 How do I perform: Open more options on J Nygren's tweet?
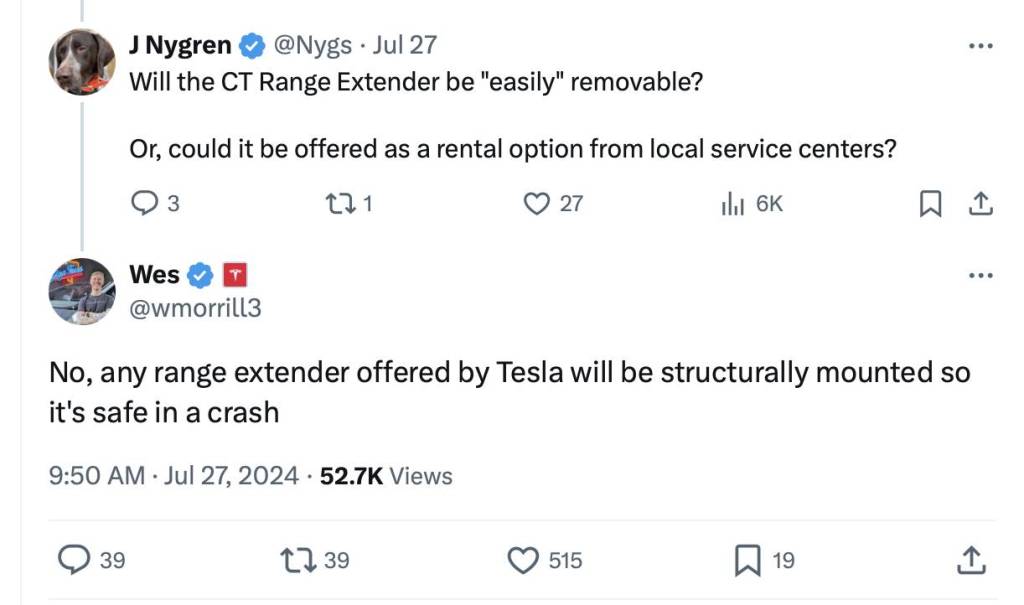point(981,46)
